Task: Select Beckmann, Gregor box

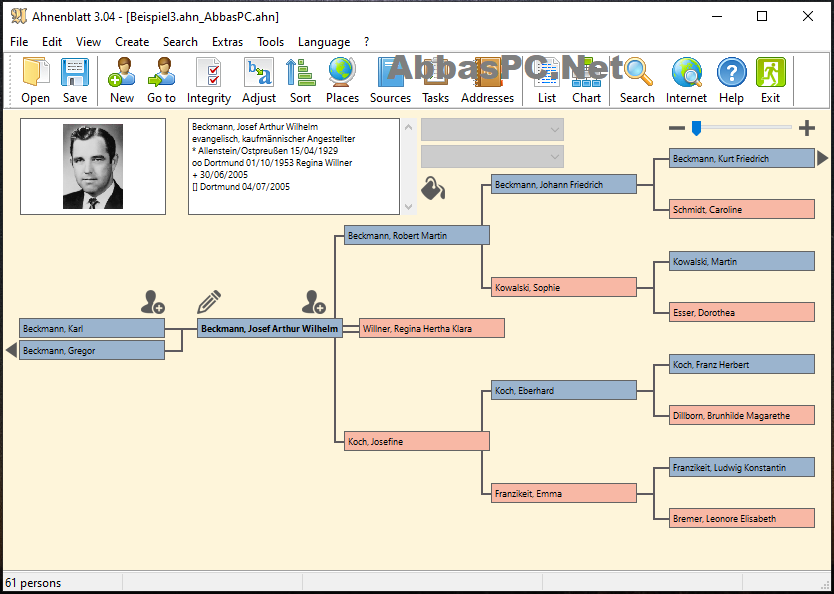Action: point(92,350)
